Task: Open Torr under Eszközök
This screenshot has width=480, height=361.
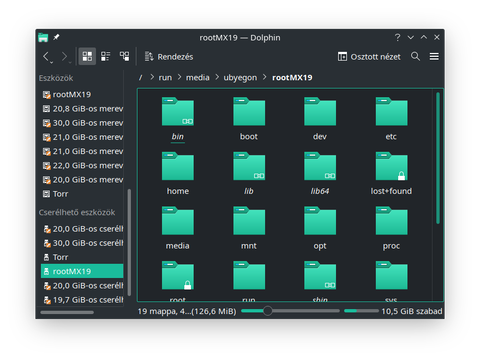Action: 82,194
